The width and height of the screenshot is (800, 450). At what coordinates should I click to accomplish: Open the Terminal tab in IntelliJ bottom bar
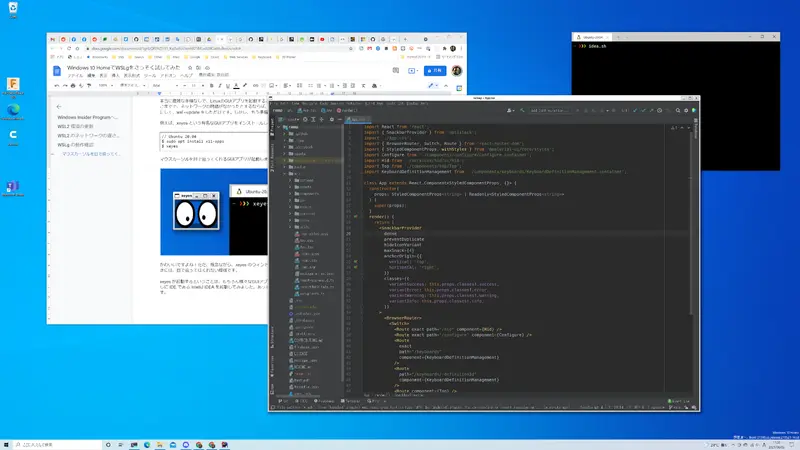click(x=351, y=401)
